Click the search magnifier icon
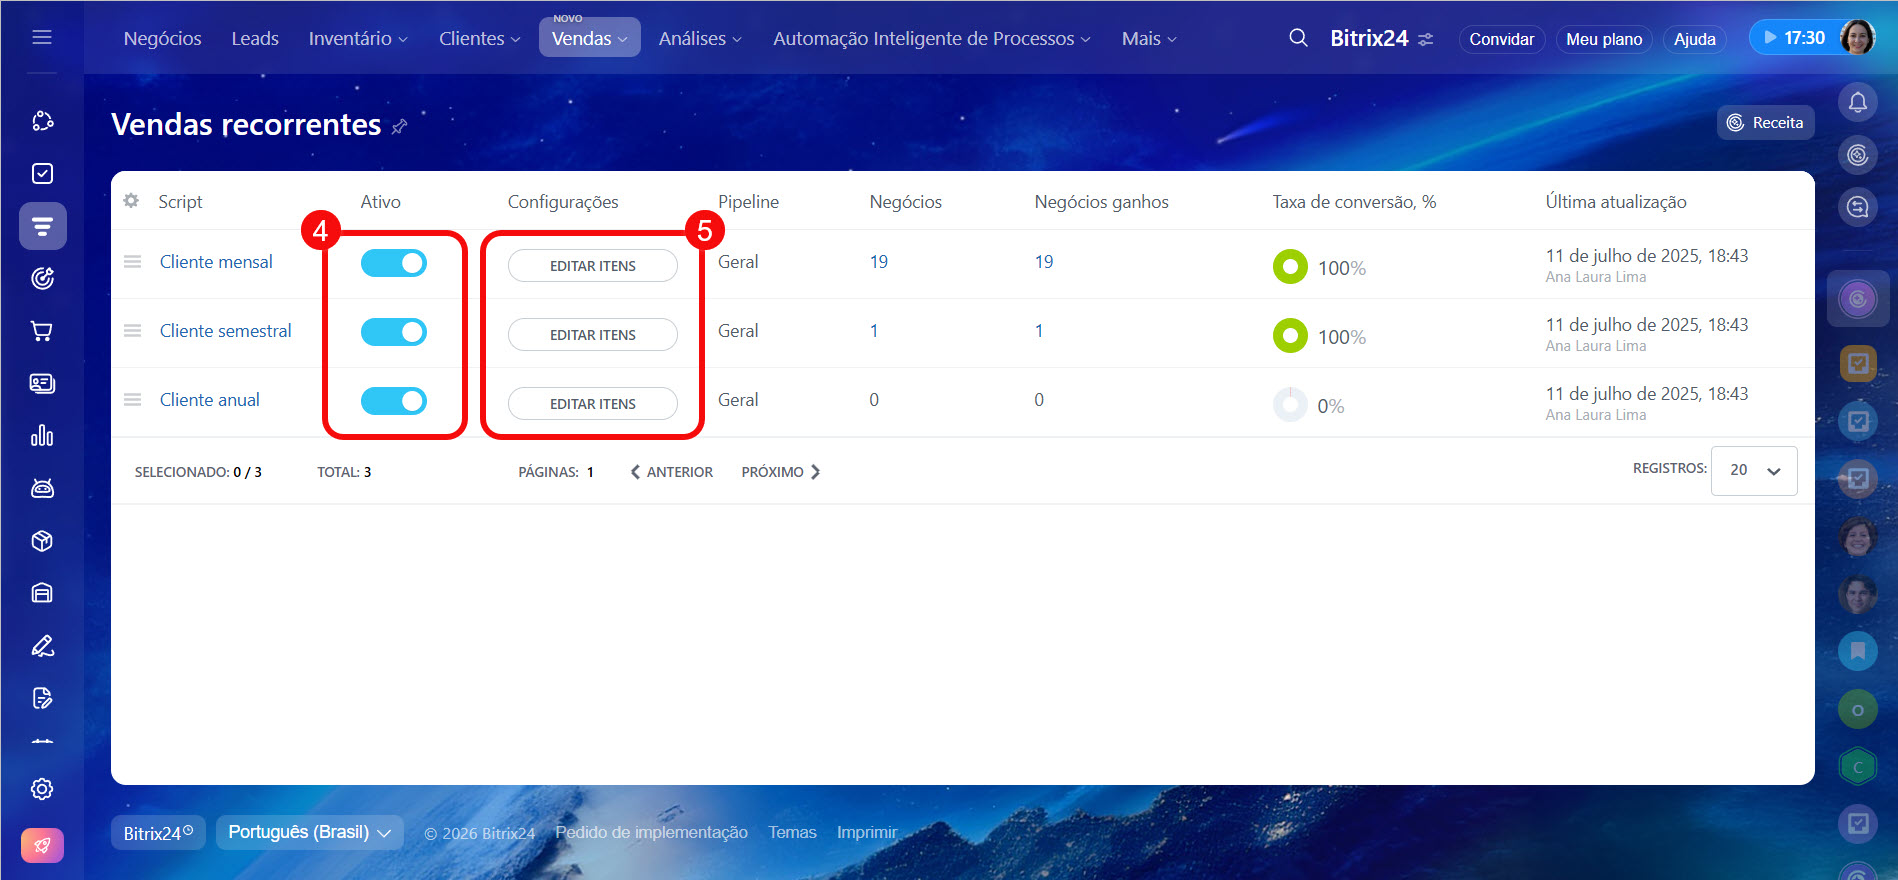 (x=1298, y=38)
